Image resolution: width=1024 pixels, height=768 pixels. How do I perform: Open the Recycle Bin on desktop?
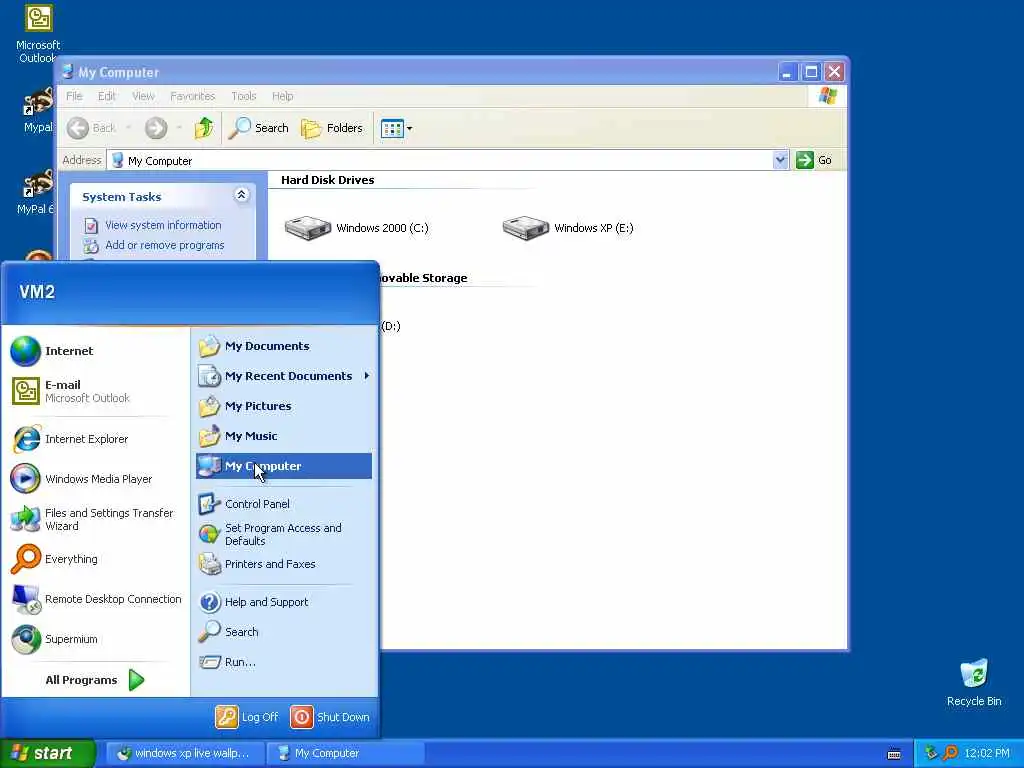point(974,682)
